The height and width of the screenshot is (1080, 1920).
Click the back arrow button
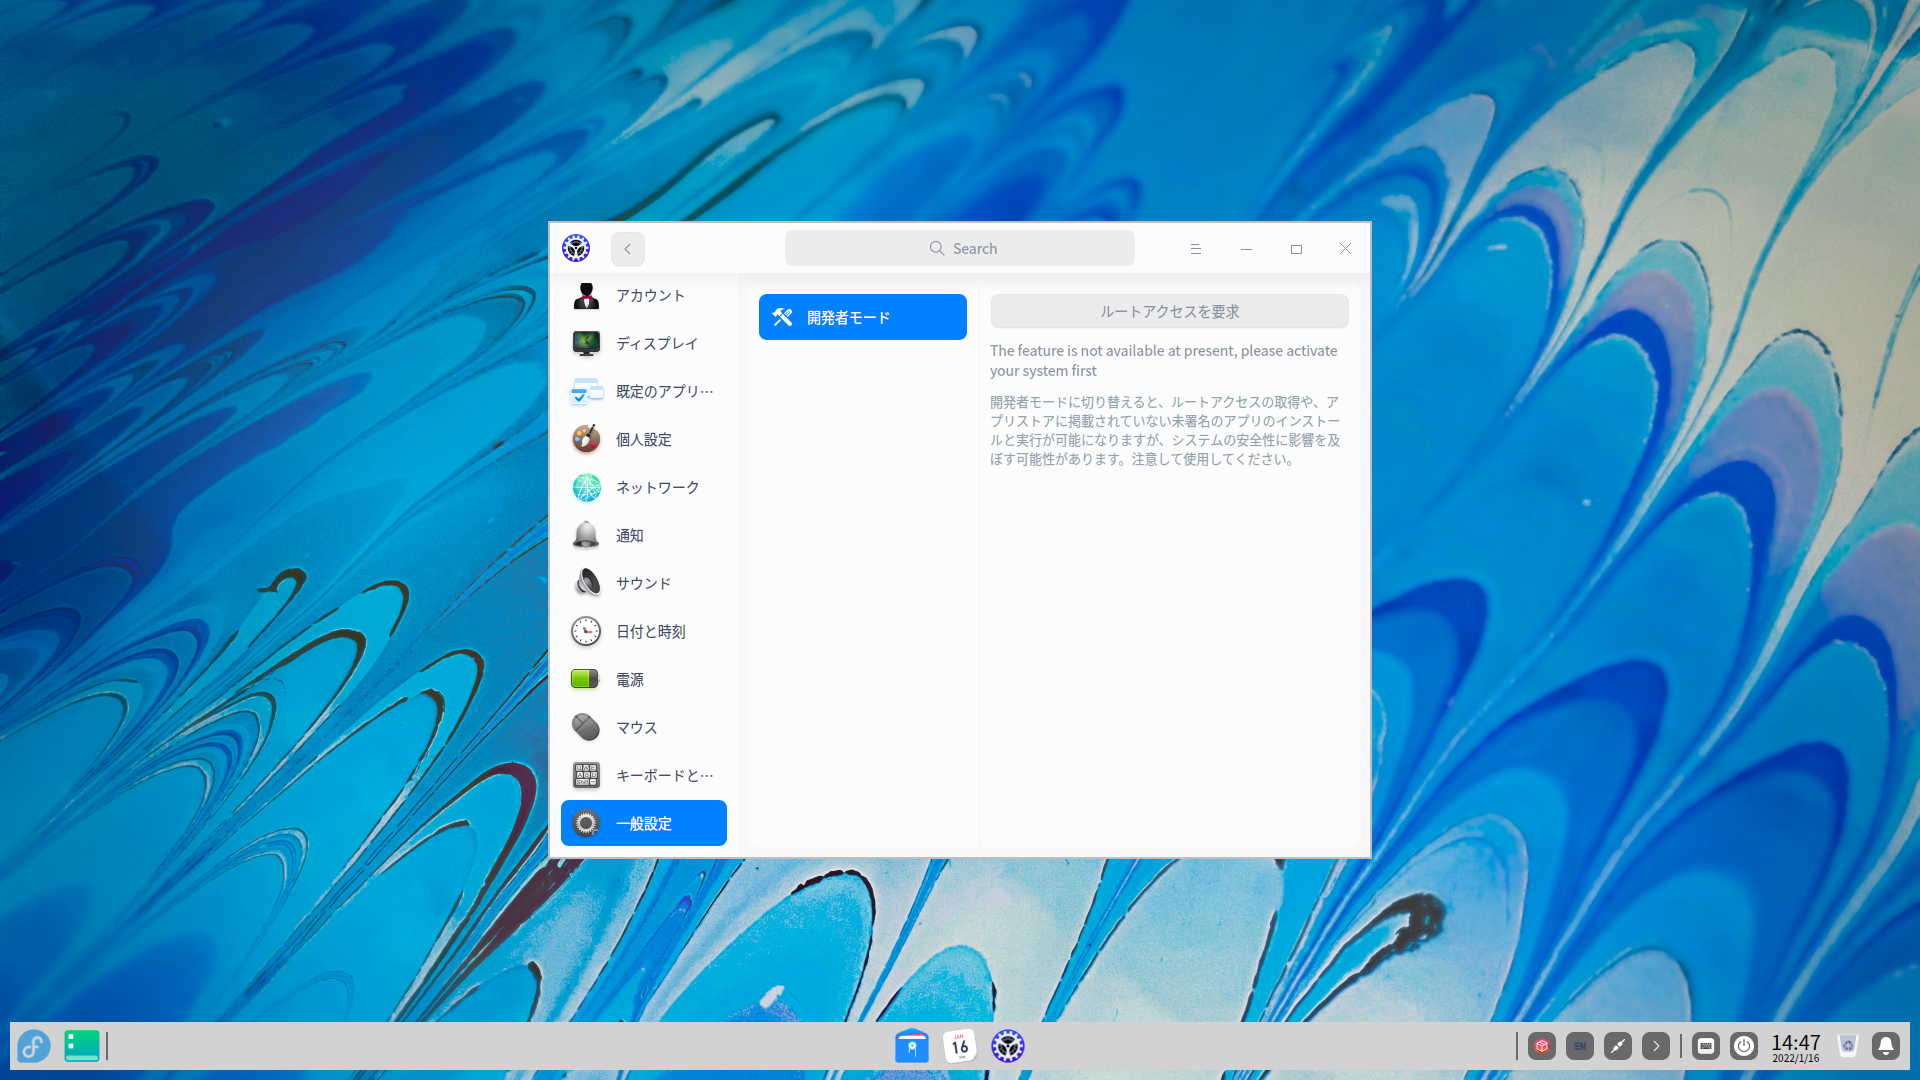(x=628, y=249)
